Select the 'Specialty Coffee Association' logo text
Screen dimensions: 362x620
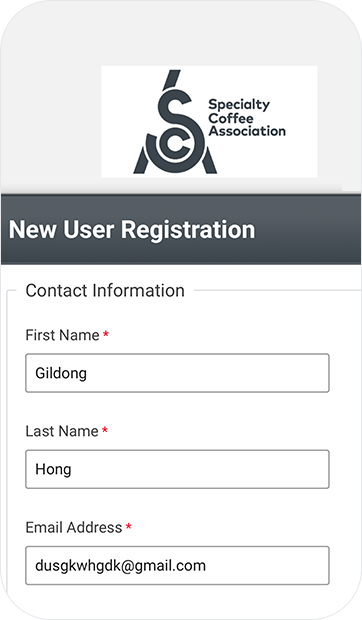(x=247, y=118)
